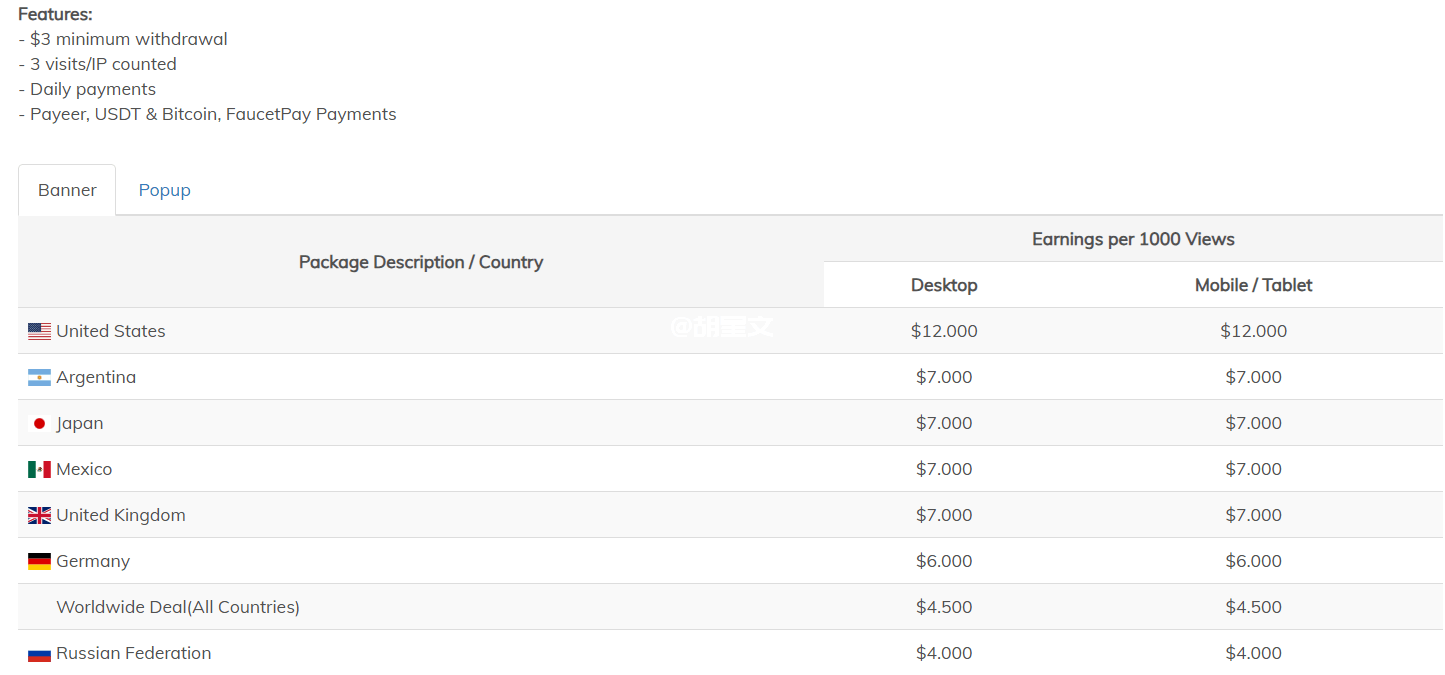
Task: Select the Banner tab
Action: click(67, 190)
